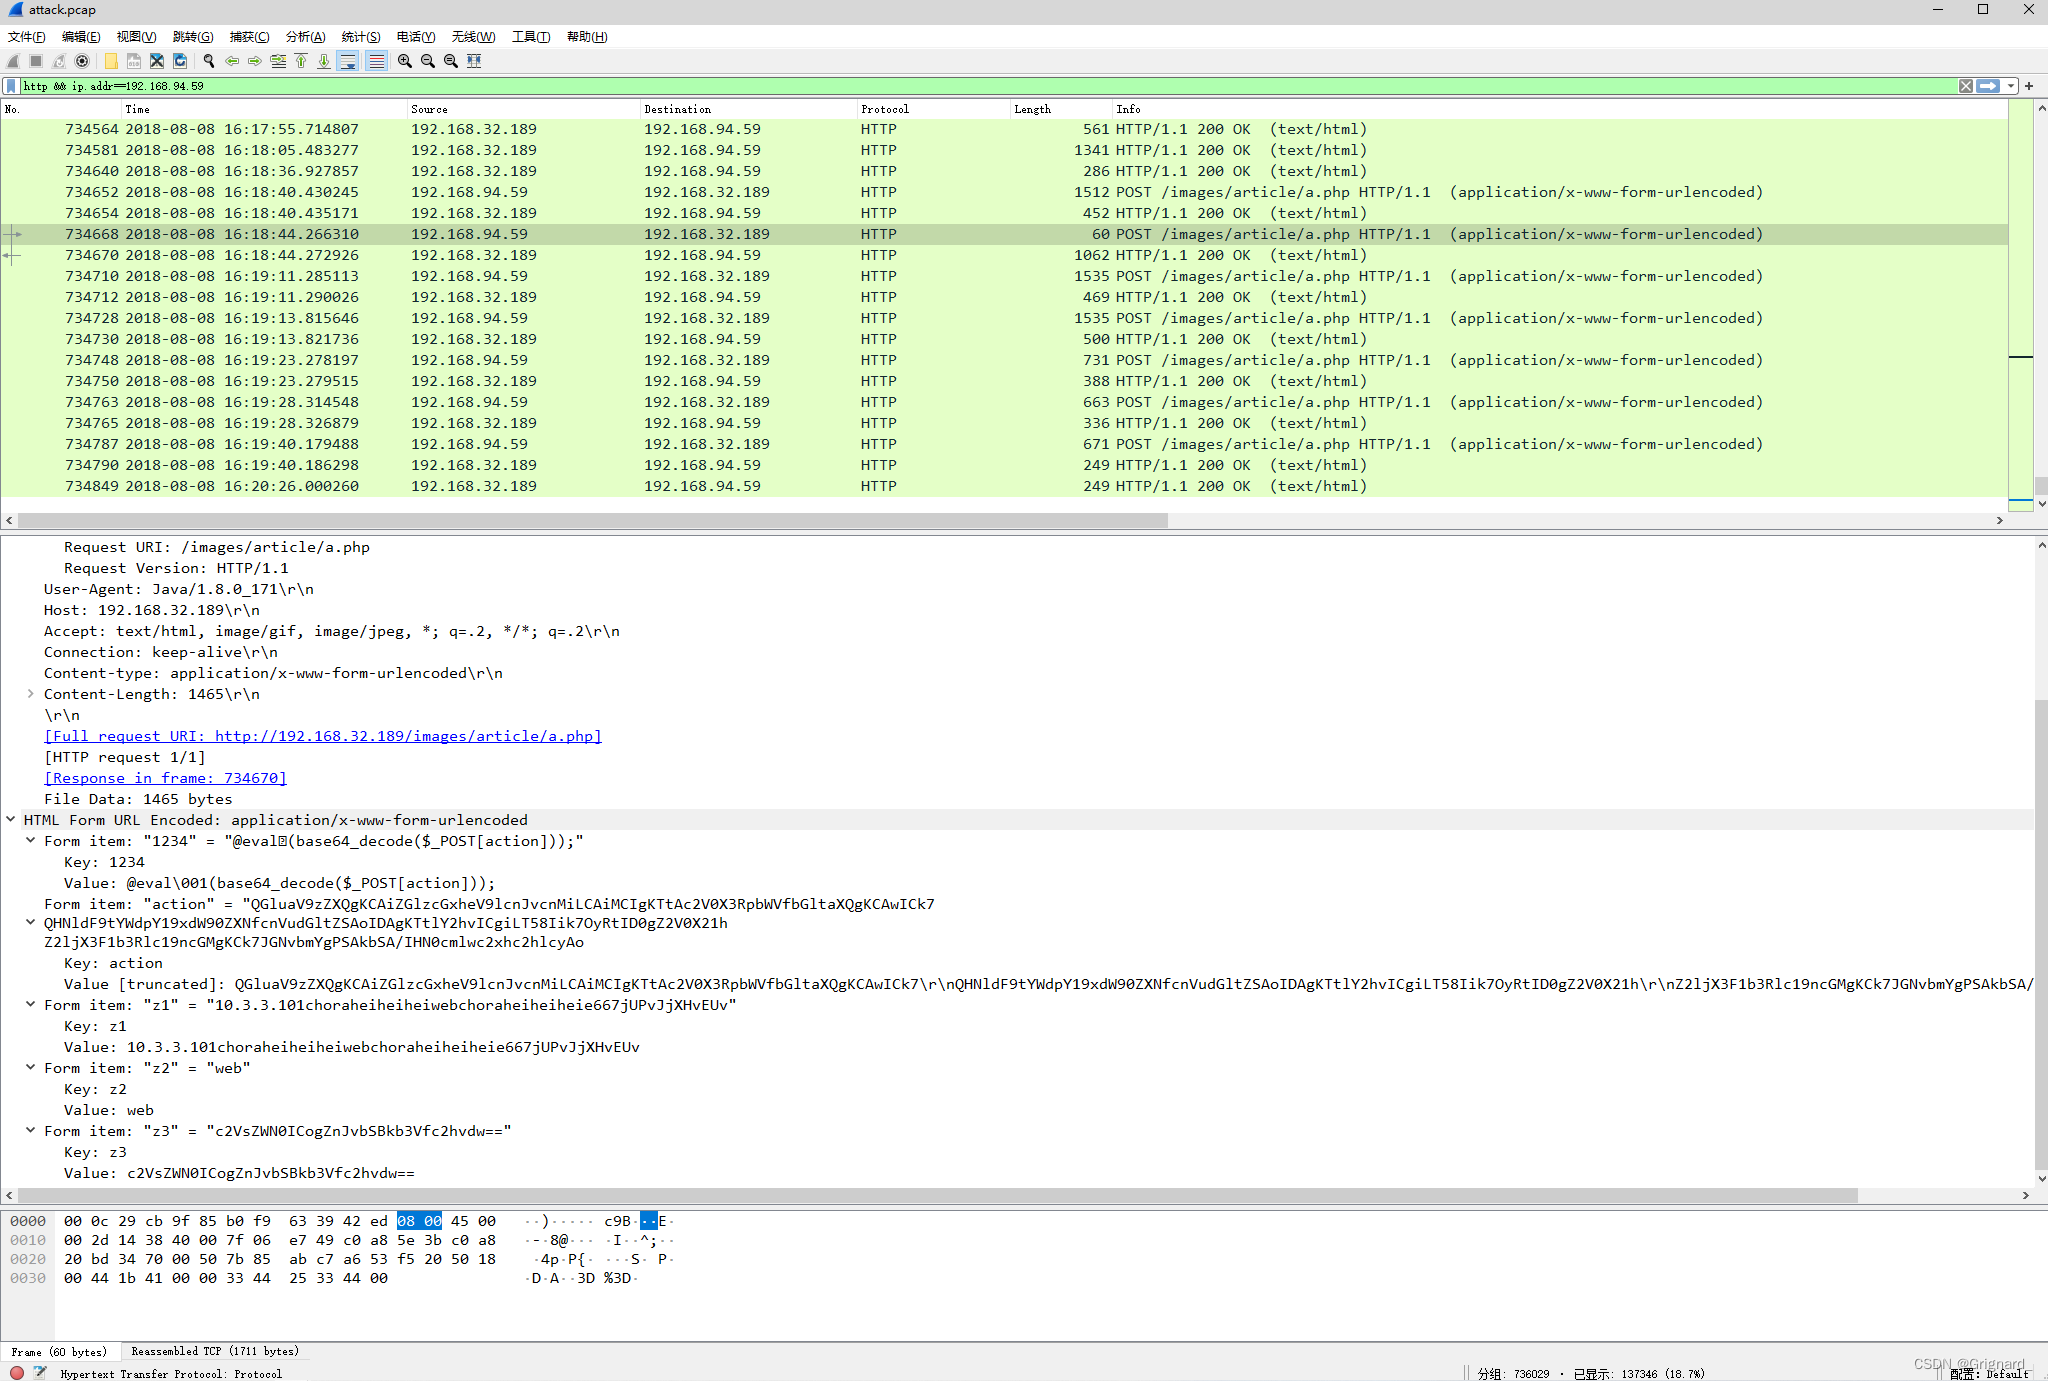
Task: Follow the Full request URI link
Action: (323, 736)
